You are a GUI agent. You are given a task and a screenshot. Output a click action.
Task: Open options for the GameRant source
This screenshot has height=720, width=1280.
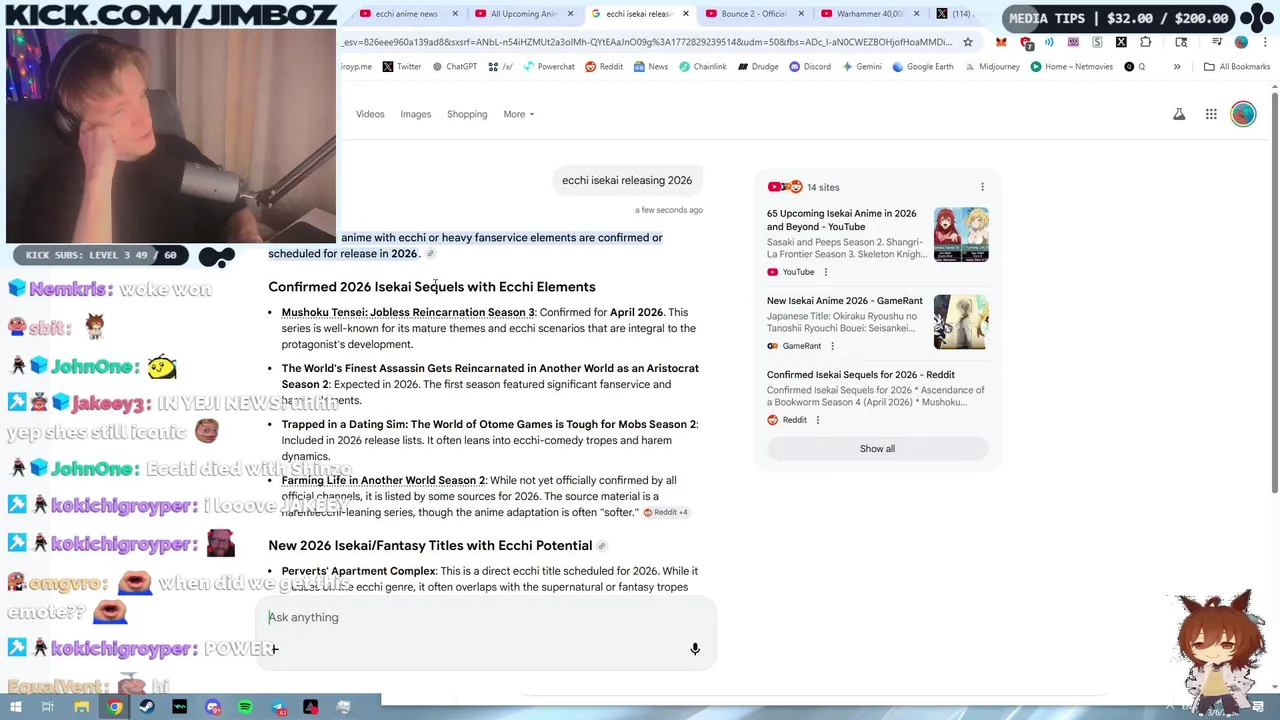(832, 346)
